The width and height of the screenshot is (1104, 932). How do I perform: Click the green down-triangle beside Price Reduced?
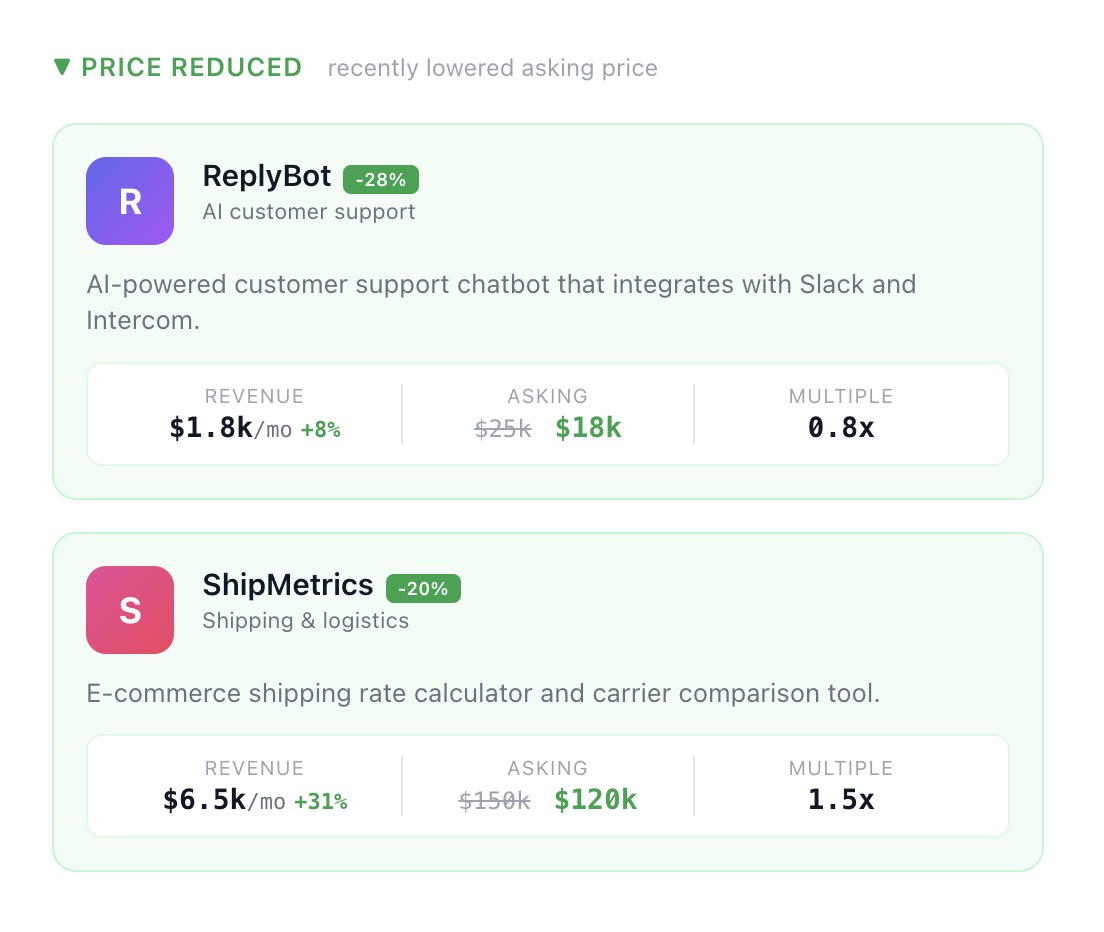point(63,67)
